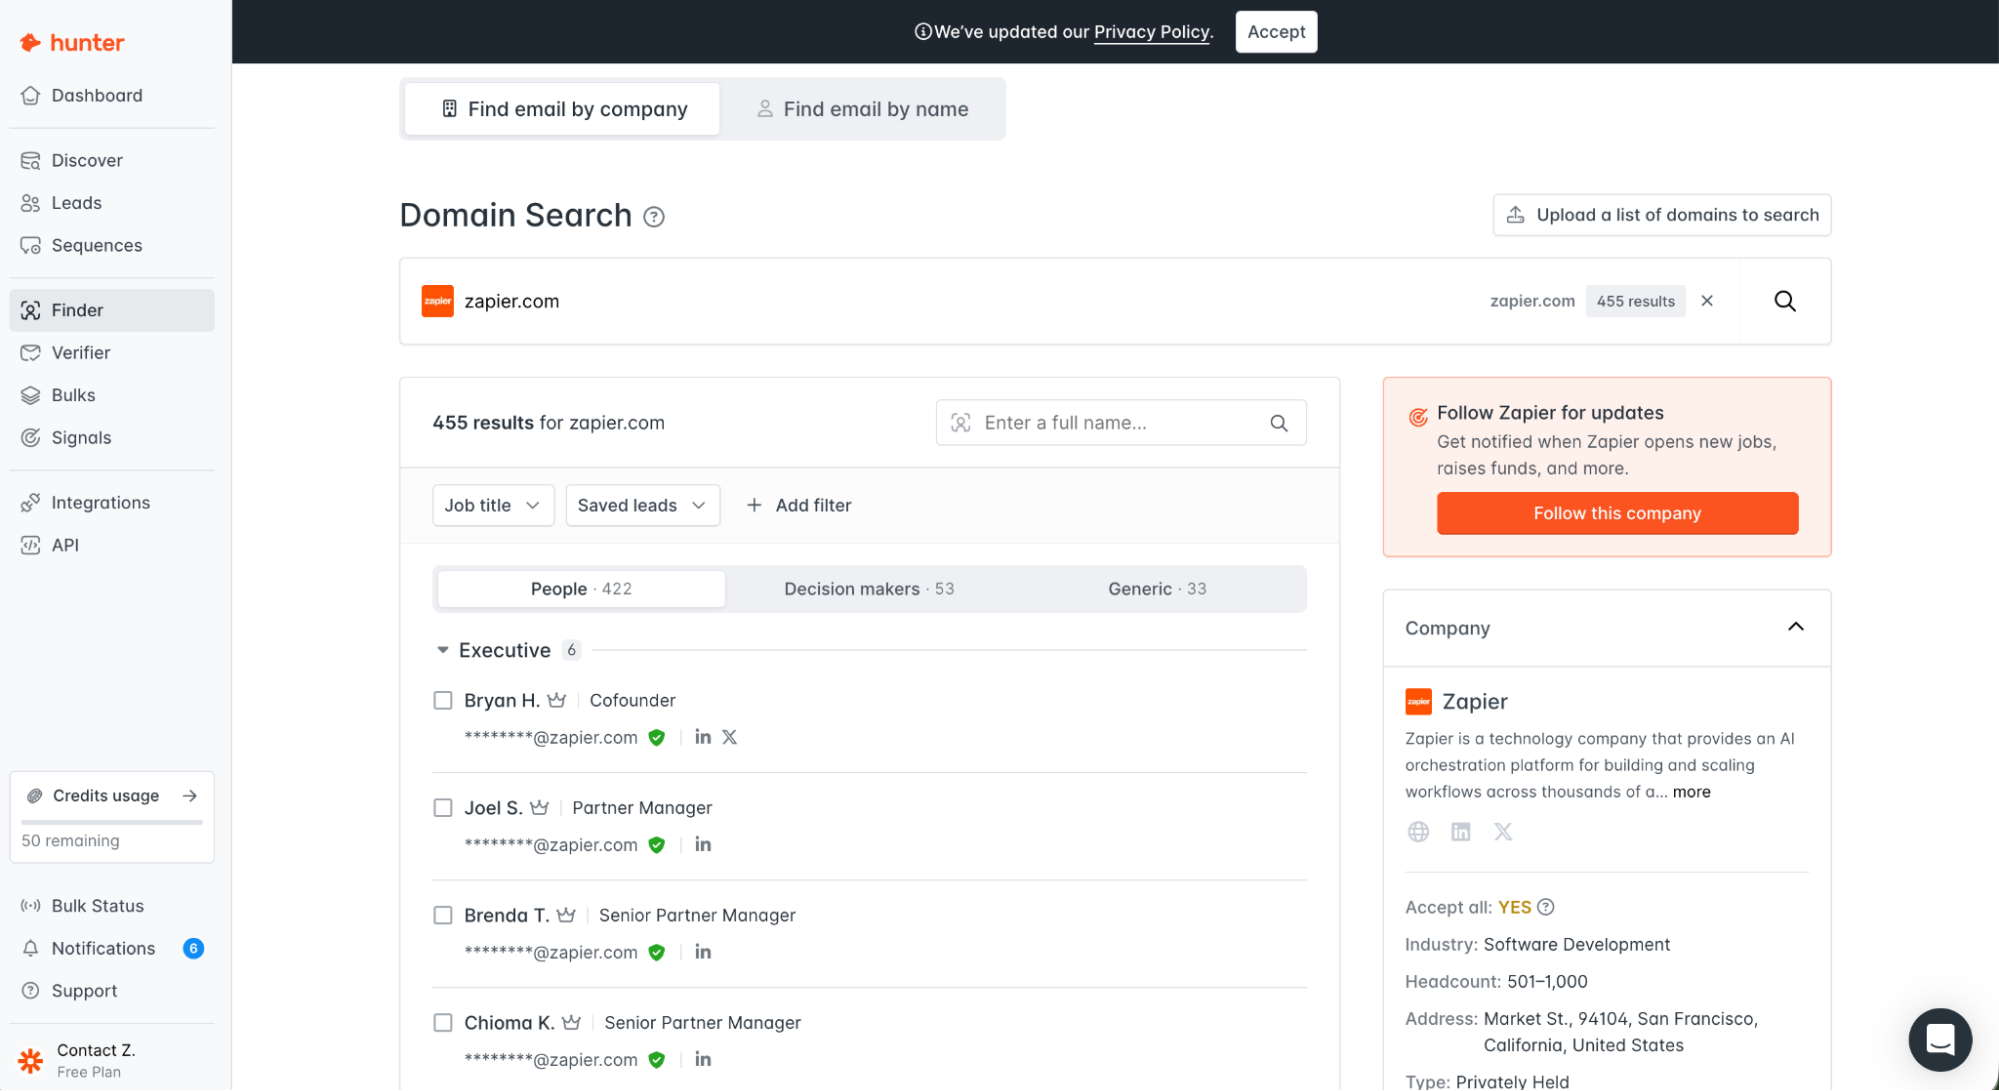Click decision maker crown beside Bryan H.

point(557,700)
